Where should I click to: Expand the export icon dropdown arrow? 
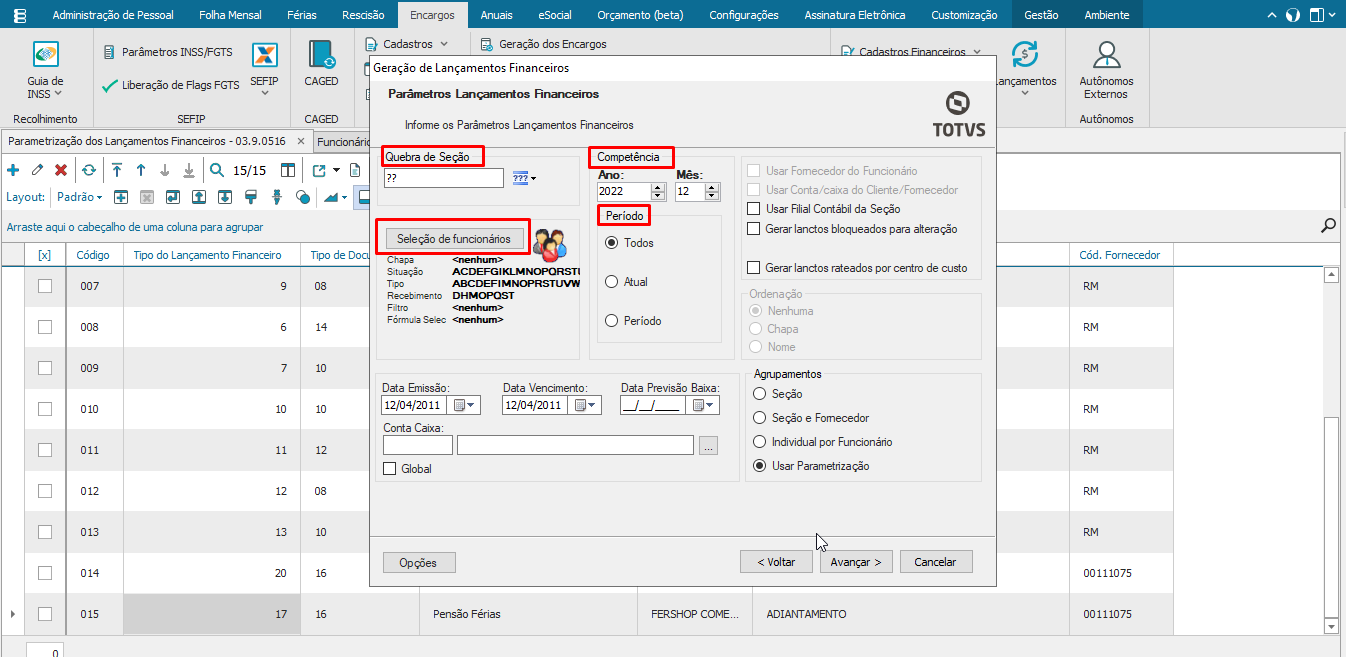[x=336, y=170]
